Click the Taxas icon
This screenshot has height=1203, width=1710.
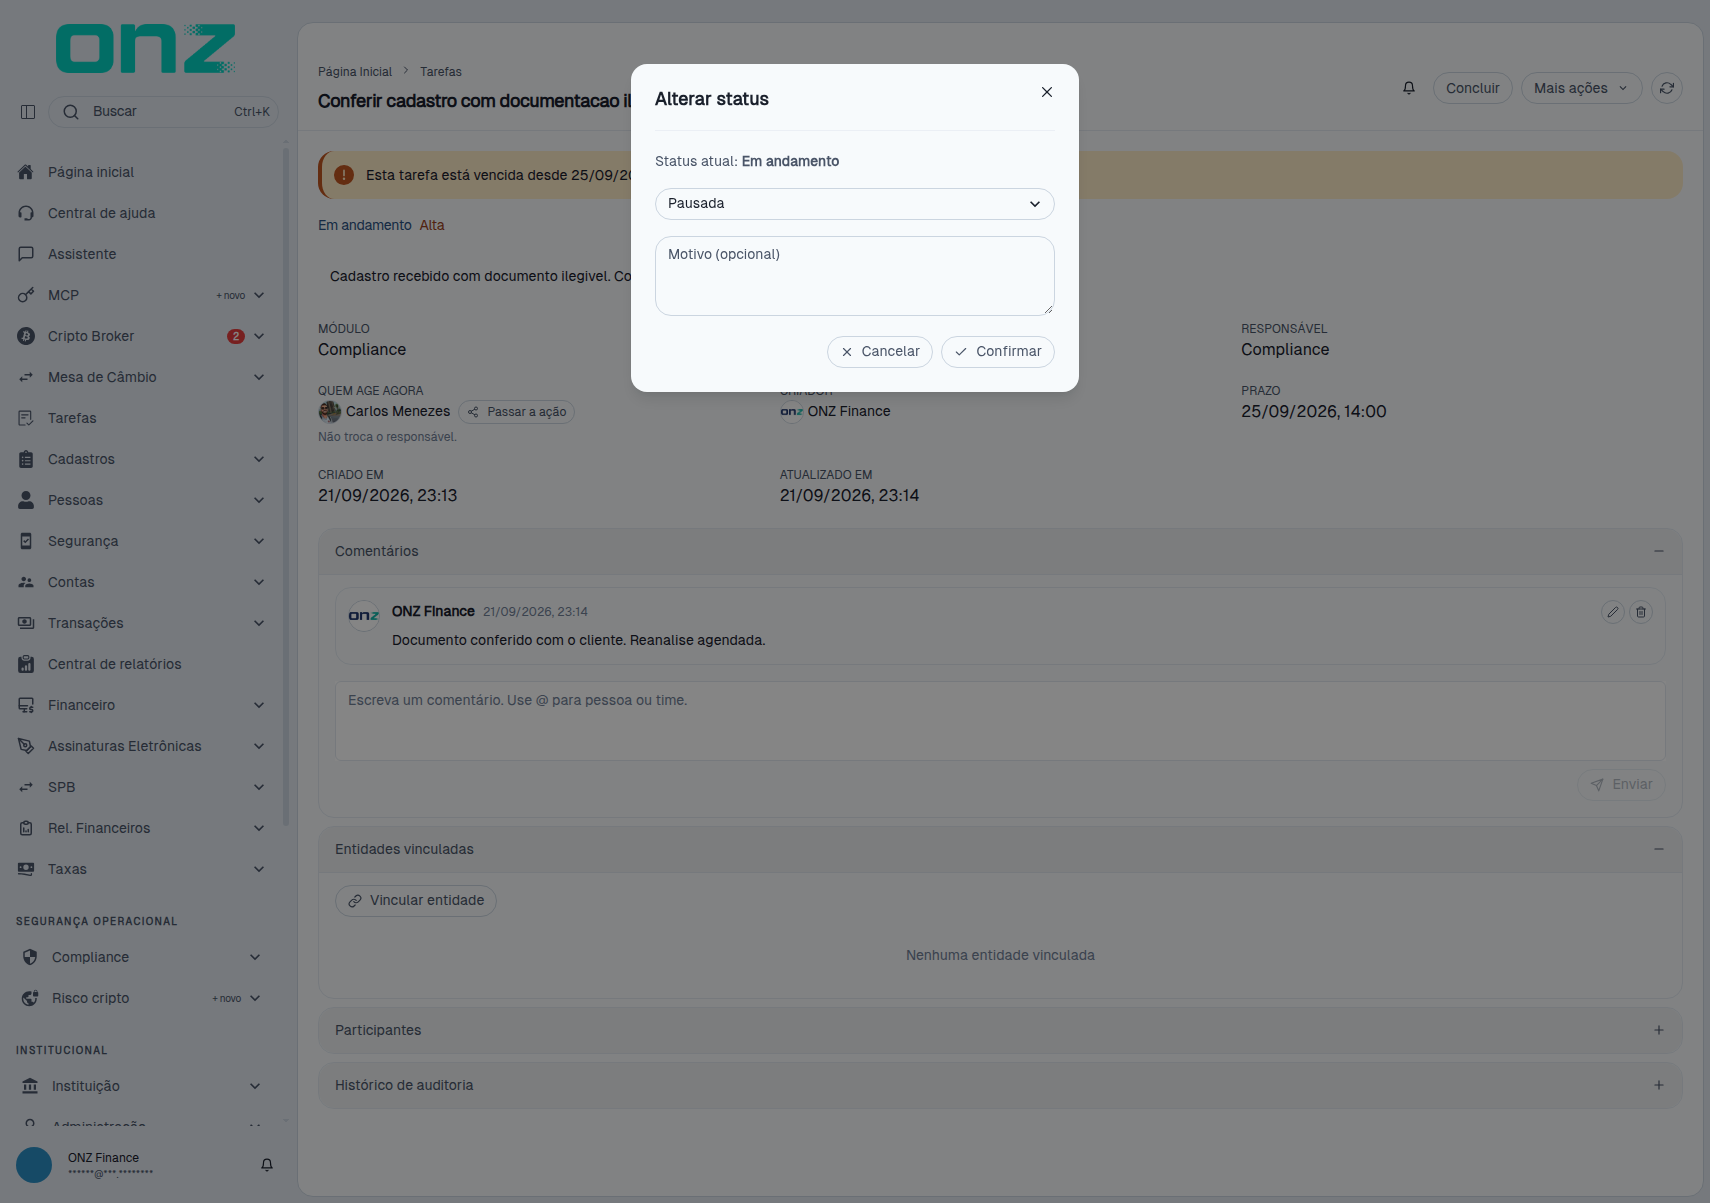[x=26, y=869]
